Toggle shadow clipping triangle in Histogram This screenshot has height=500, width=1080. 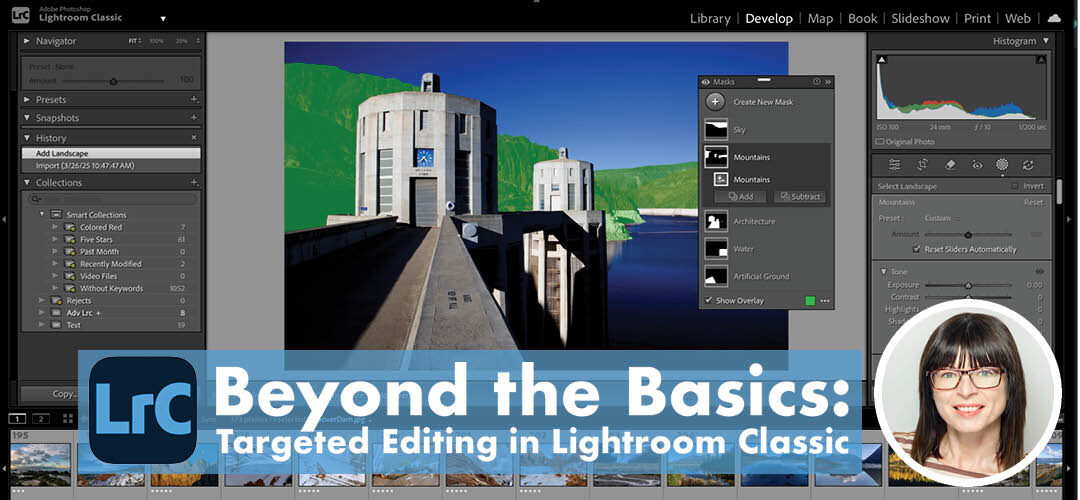coord(881,61)
